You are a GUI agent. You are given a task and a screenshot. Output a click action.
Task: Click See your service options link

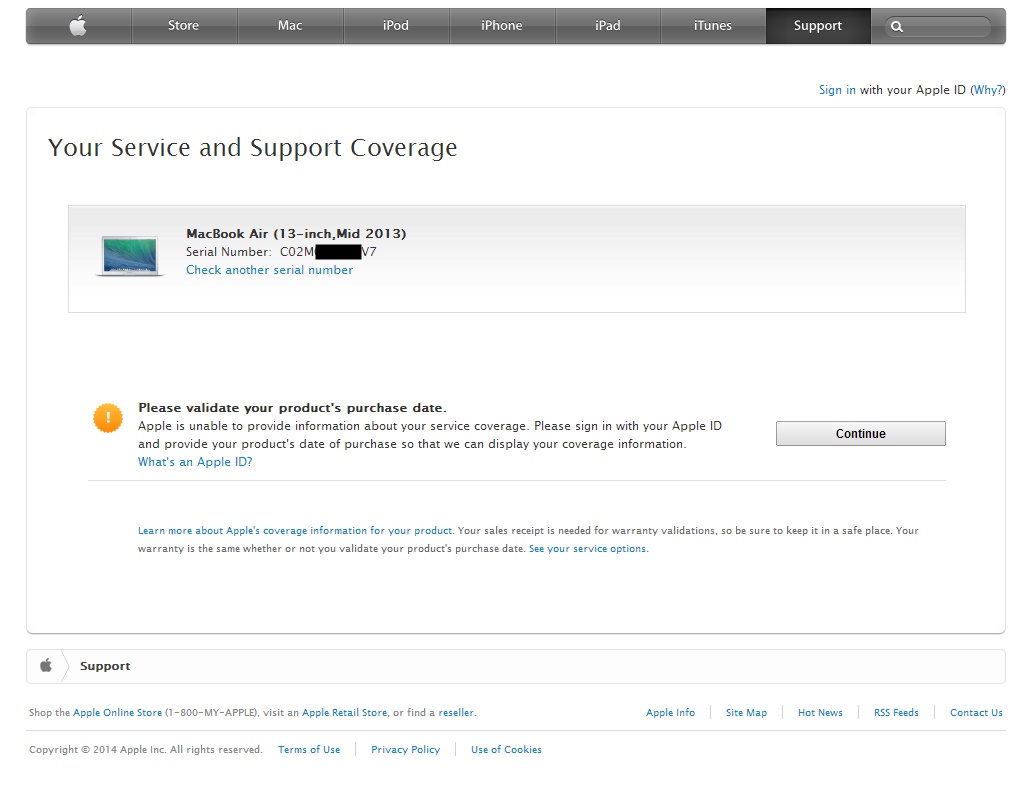click(x=588, y=549)
